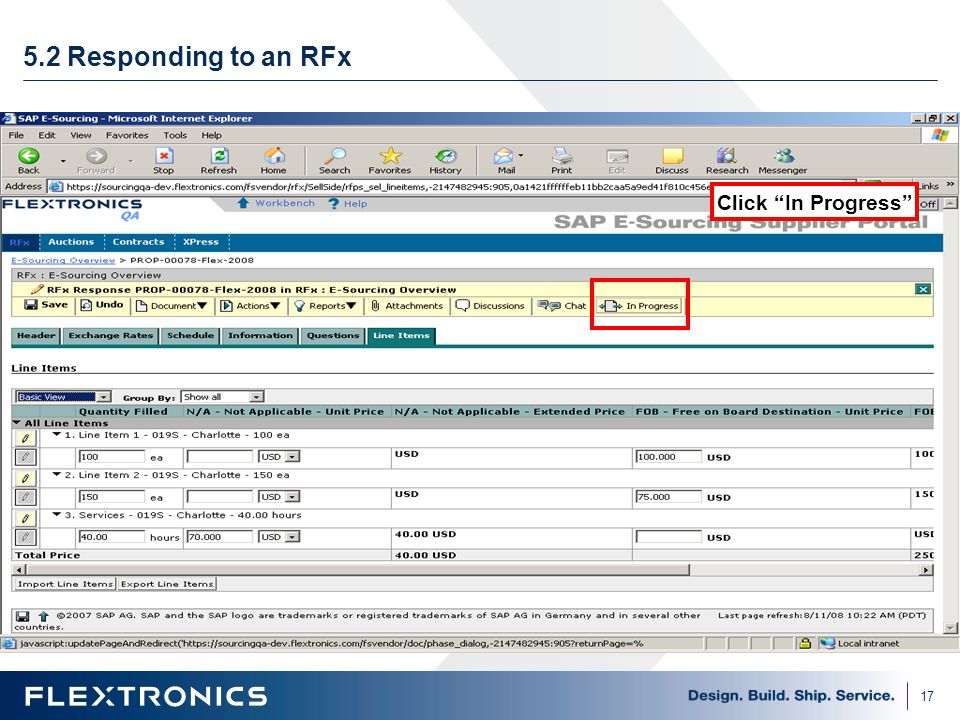
Task: Open the Document dropdown menu
Action: coord(171,306)
